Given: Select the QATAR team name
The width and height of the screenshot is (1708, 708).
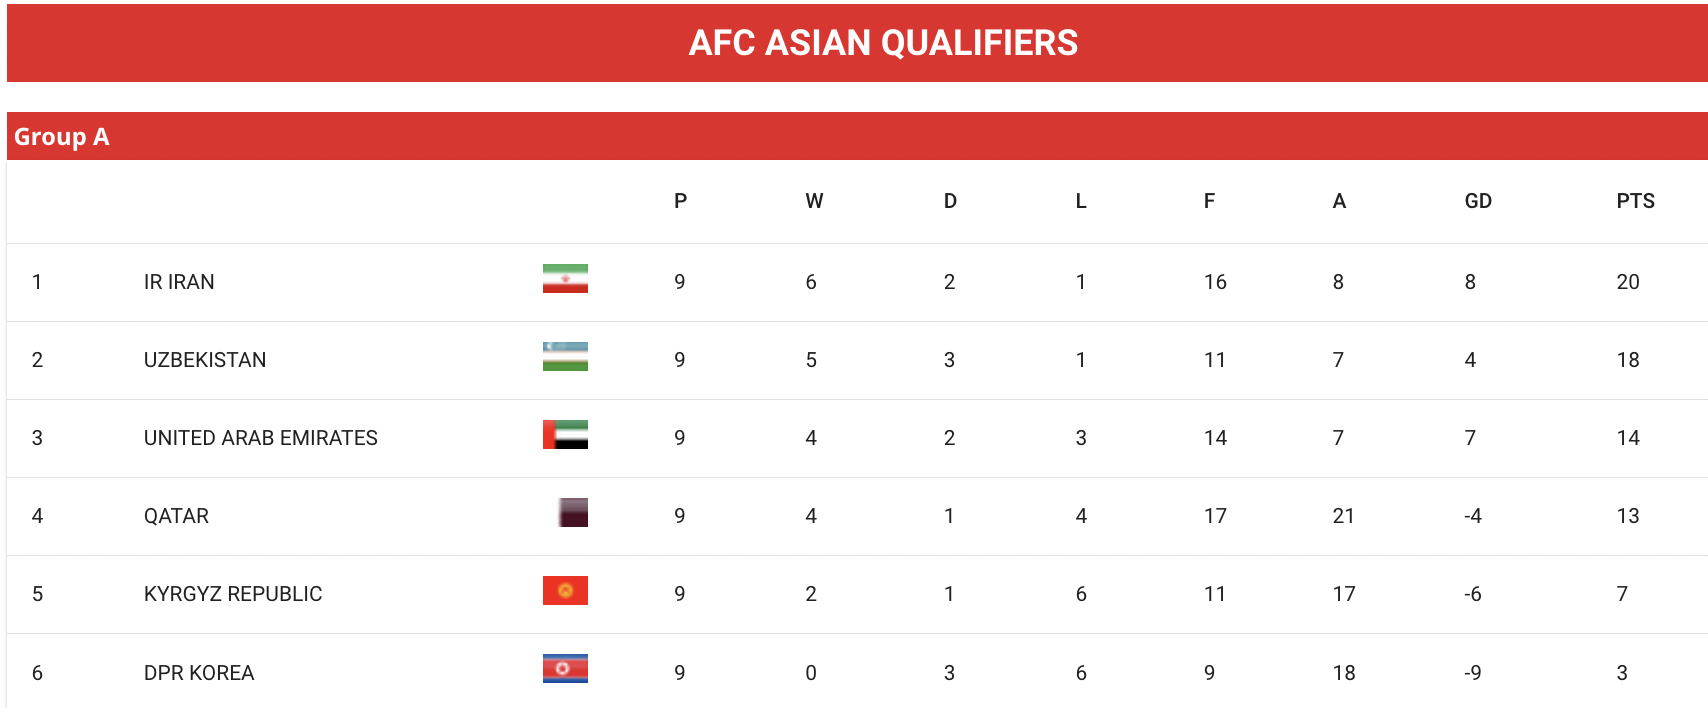Looking at the screenshot, I should tap(176, 516).
